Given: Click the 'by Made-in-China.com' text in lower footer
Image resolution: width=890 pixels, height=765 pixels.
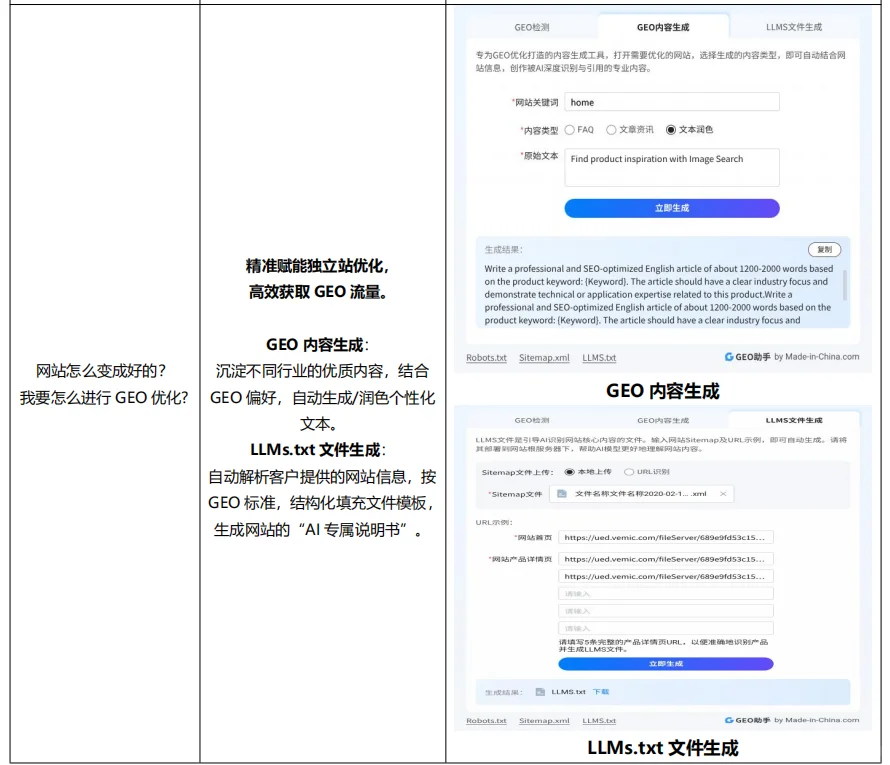Looking at the screenshot, I should pyautogui.click(x=816, y=720).
